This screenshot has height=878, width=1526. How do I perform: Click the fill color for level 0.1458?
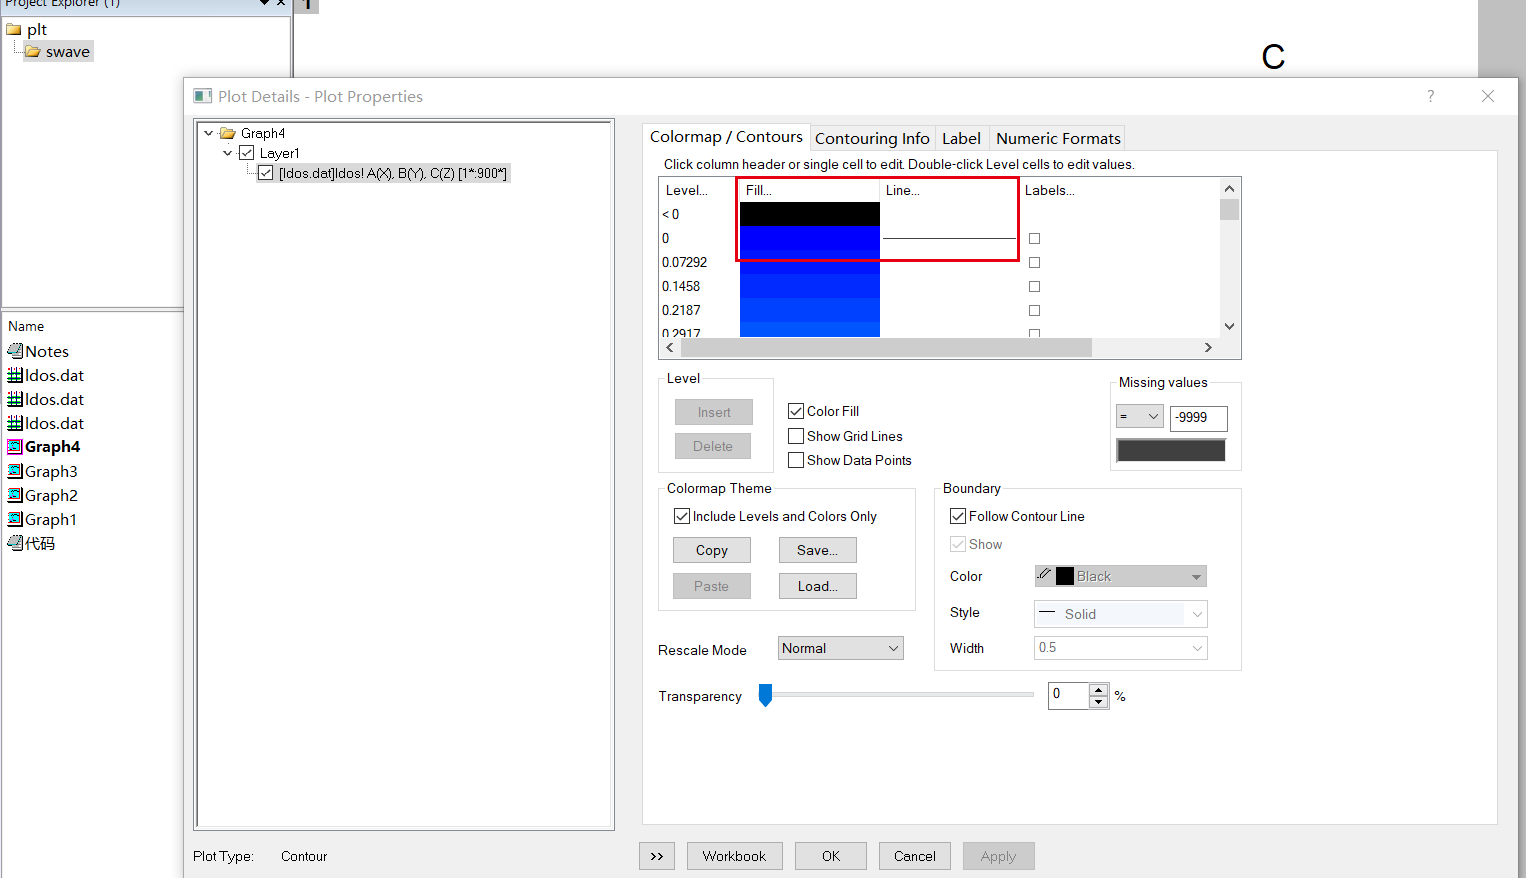coord(810,286)
